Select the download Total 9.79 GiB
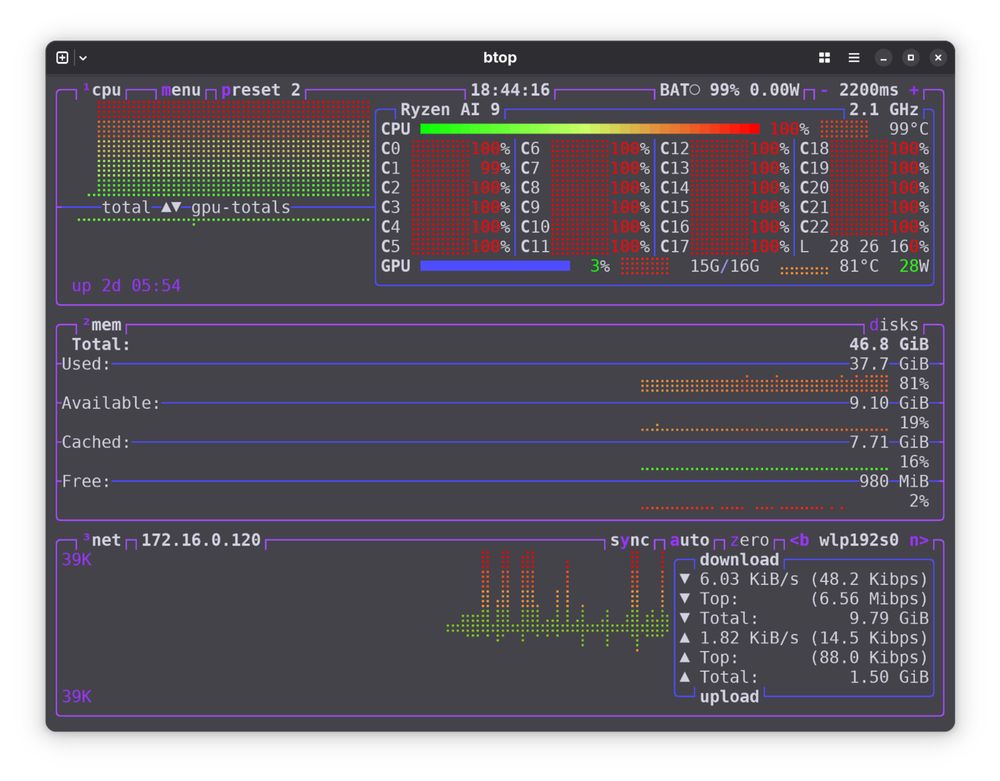Screen dimensions: 1000x781 (x=889, y=619)
